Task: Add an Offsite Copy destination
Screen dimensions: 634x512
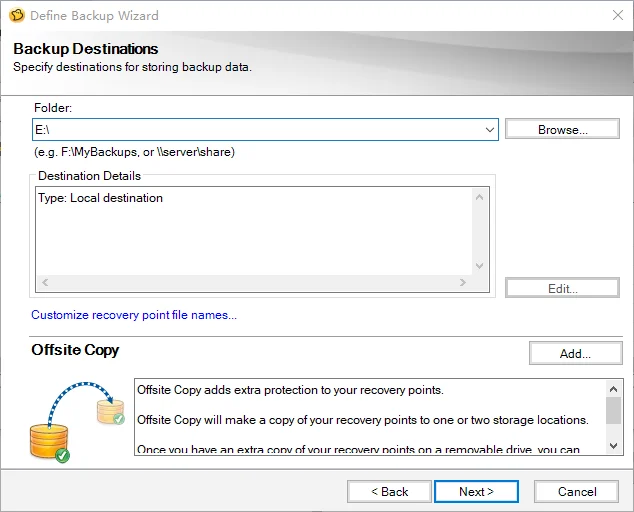Action: click(575, 353)
